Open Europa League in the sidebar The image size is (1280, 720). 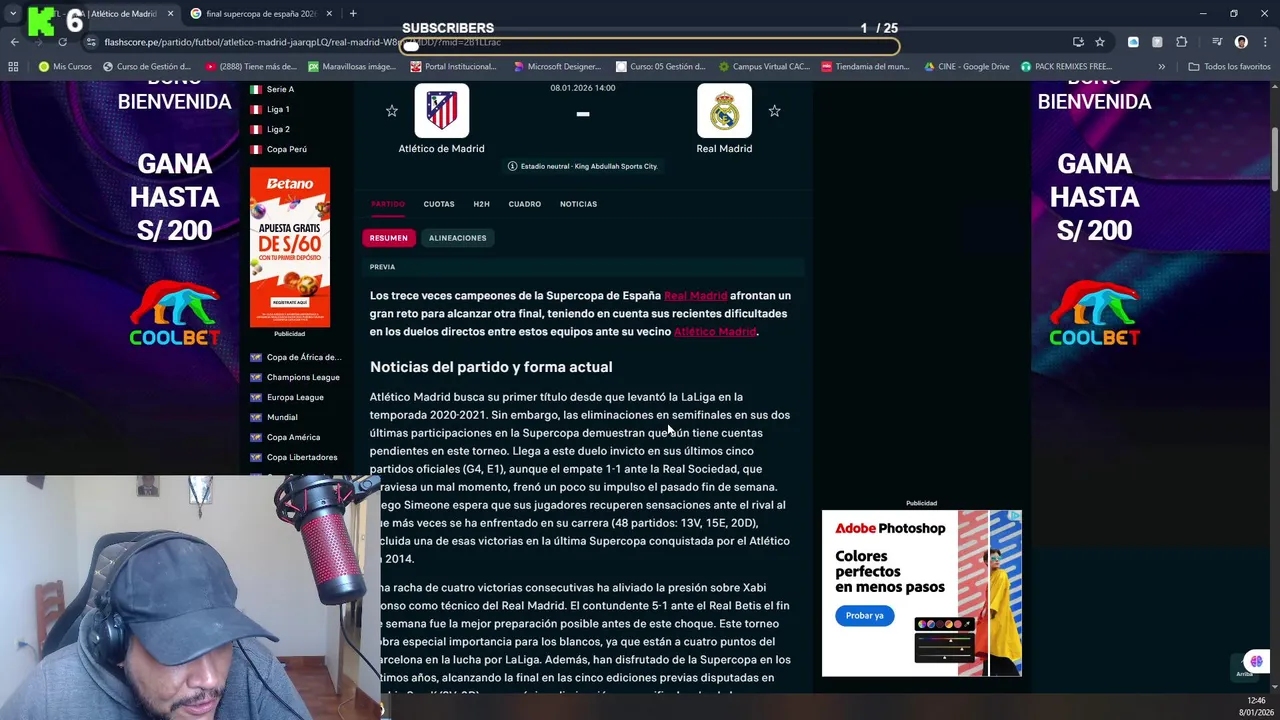click(x=295, y=397)
